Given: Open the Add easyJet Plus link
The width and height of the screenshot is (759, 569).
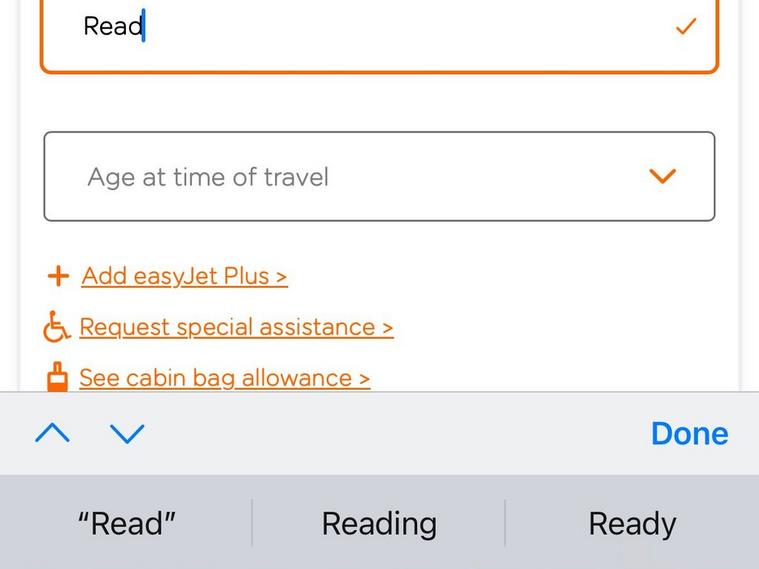Looking at the screenshot, I should point(177,276).
